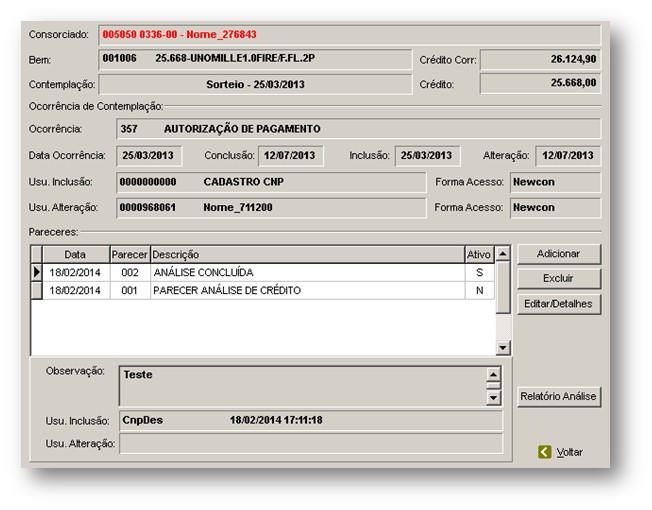Click the empty bottom Usu. Alteração field
The width and height of the screenshot is (652, 510).
tap(311, 443)
